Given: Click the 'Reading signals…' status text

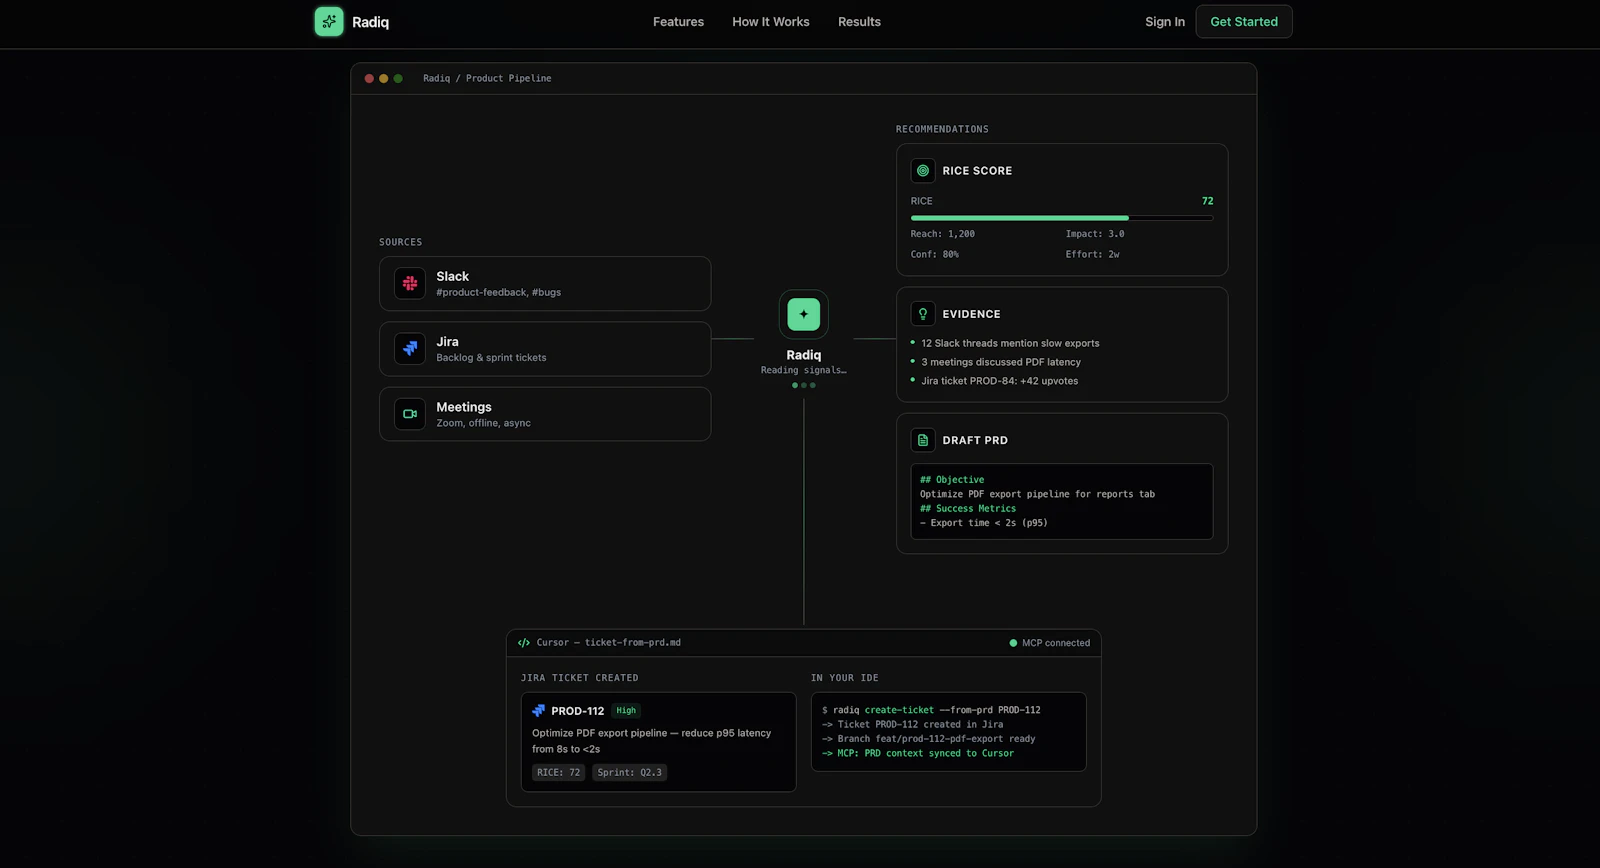Looking at the screenshot, I should (804, 370).
